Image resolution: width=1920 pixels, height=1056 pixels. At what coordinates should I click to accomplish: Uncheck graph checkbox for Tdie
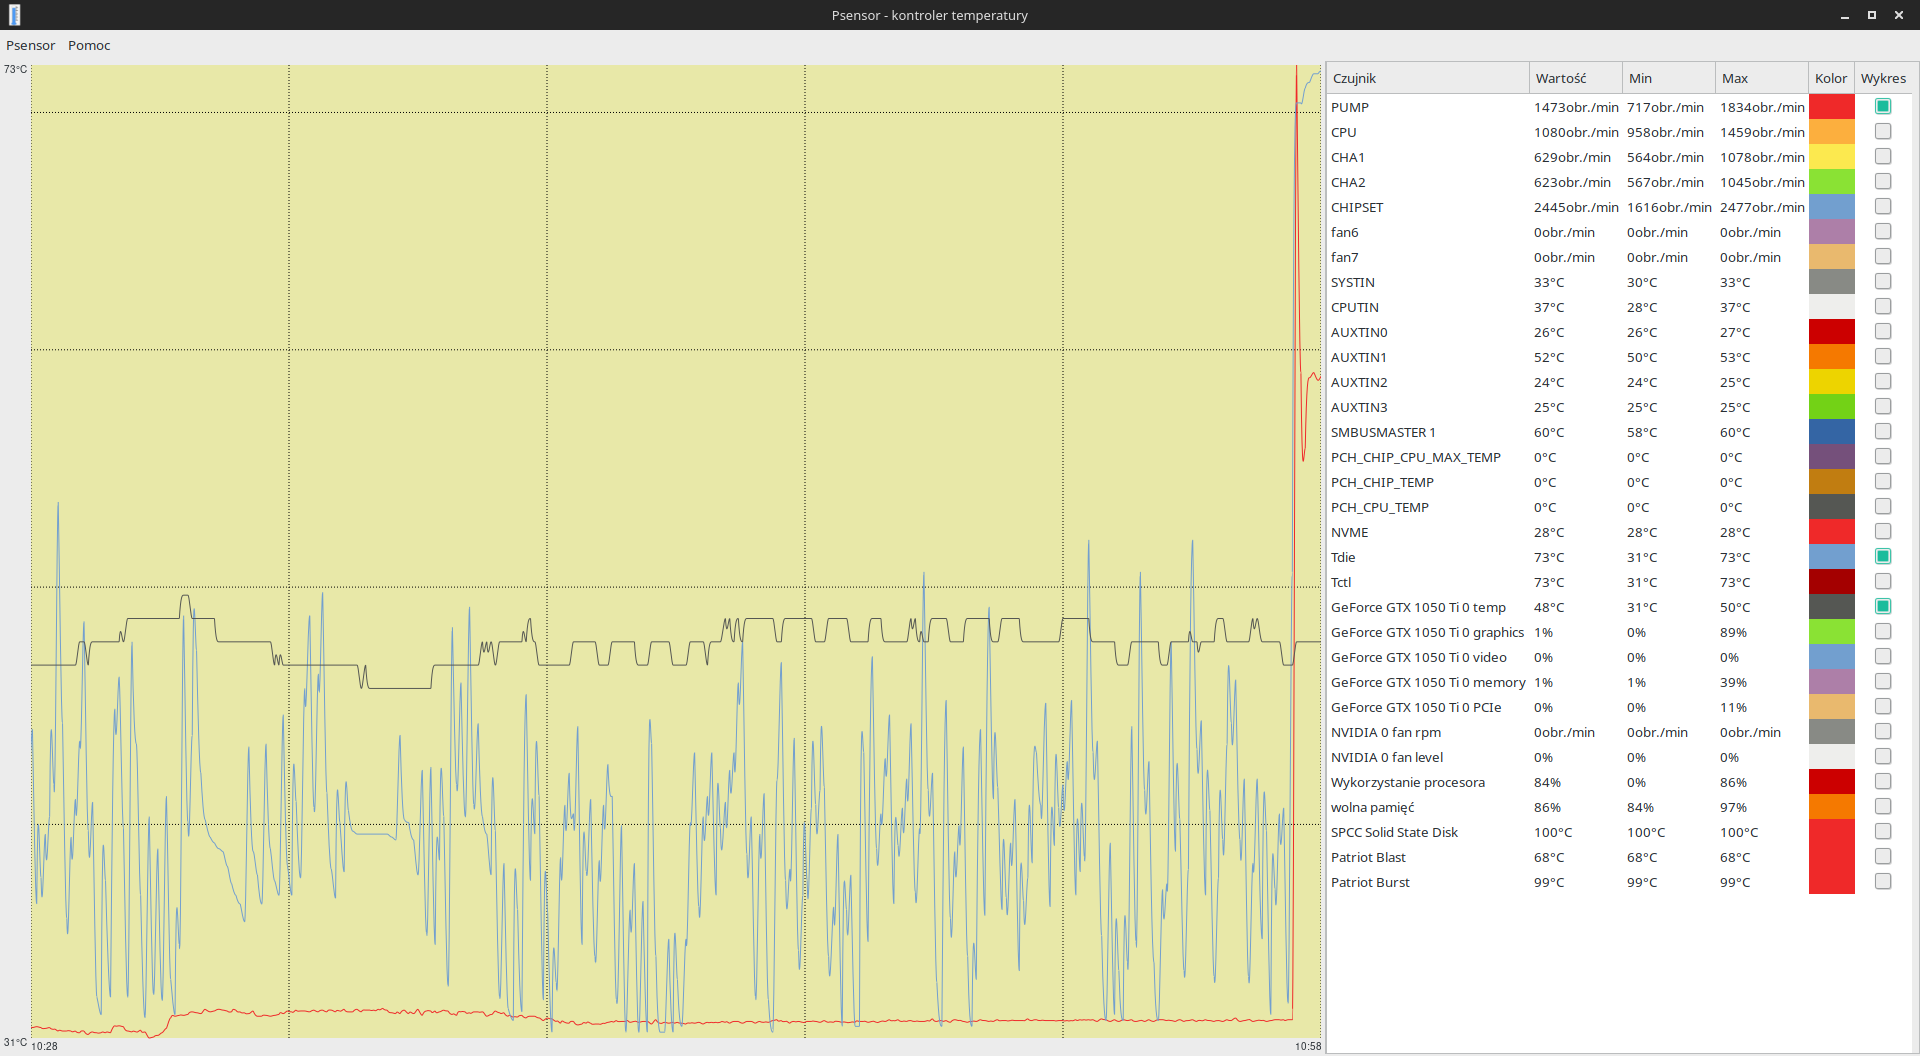point(1883,556)
